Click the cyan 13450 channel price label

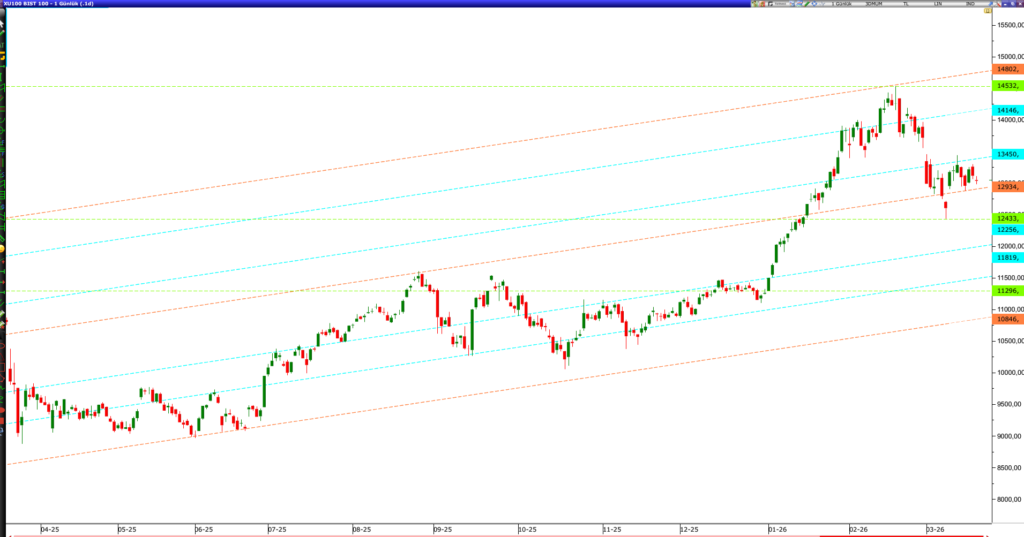coord(1007,154)
